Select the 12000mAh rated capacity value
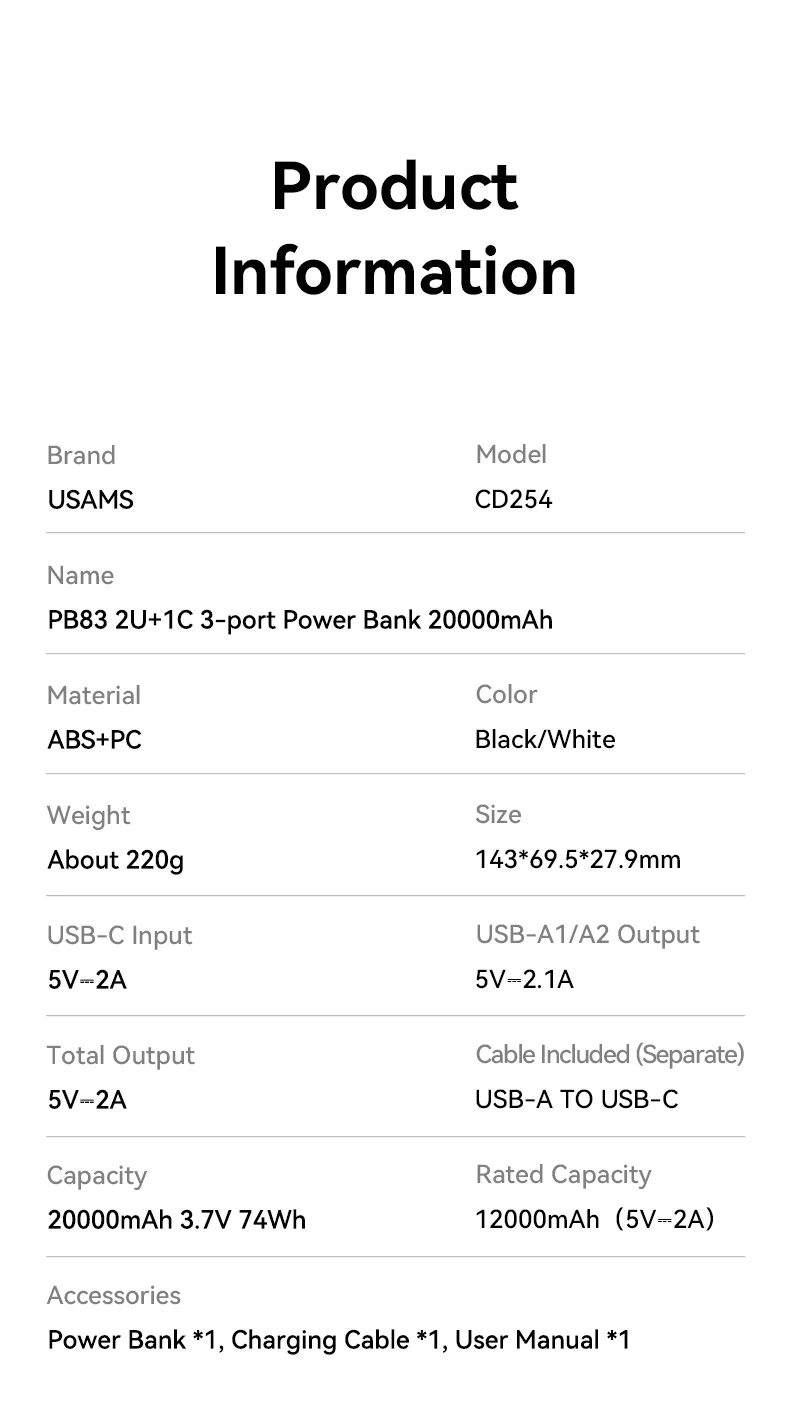The image size is (790, 1417). click(x=595, y=1219)
